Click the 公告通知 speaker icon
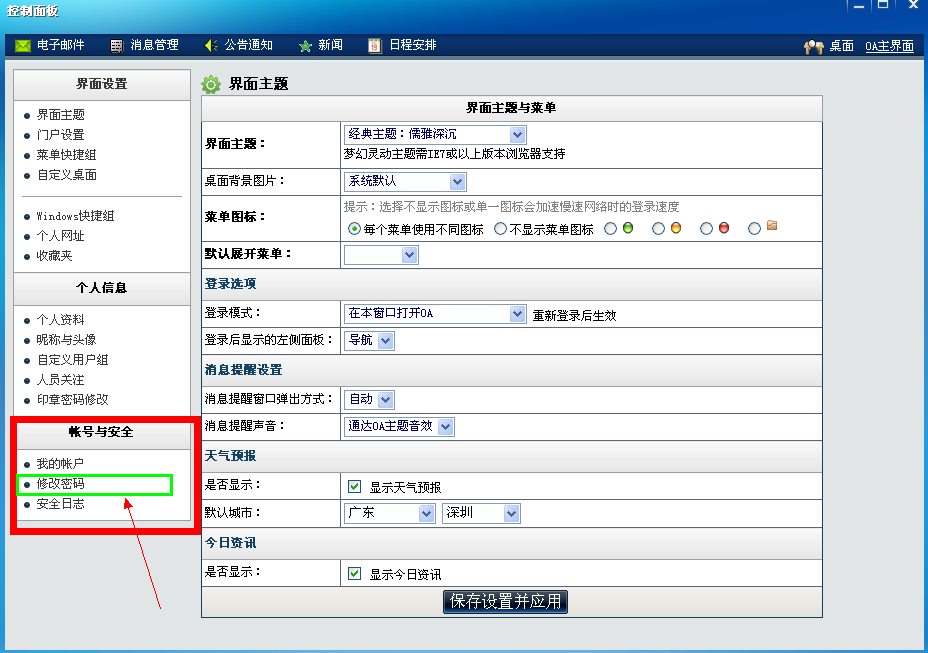The width and height of the screenshot is (928, 653). (211, 46)
